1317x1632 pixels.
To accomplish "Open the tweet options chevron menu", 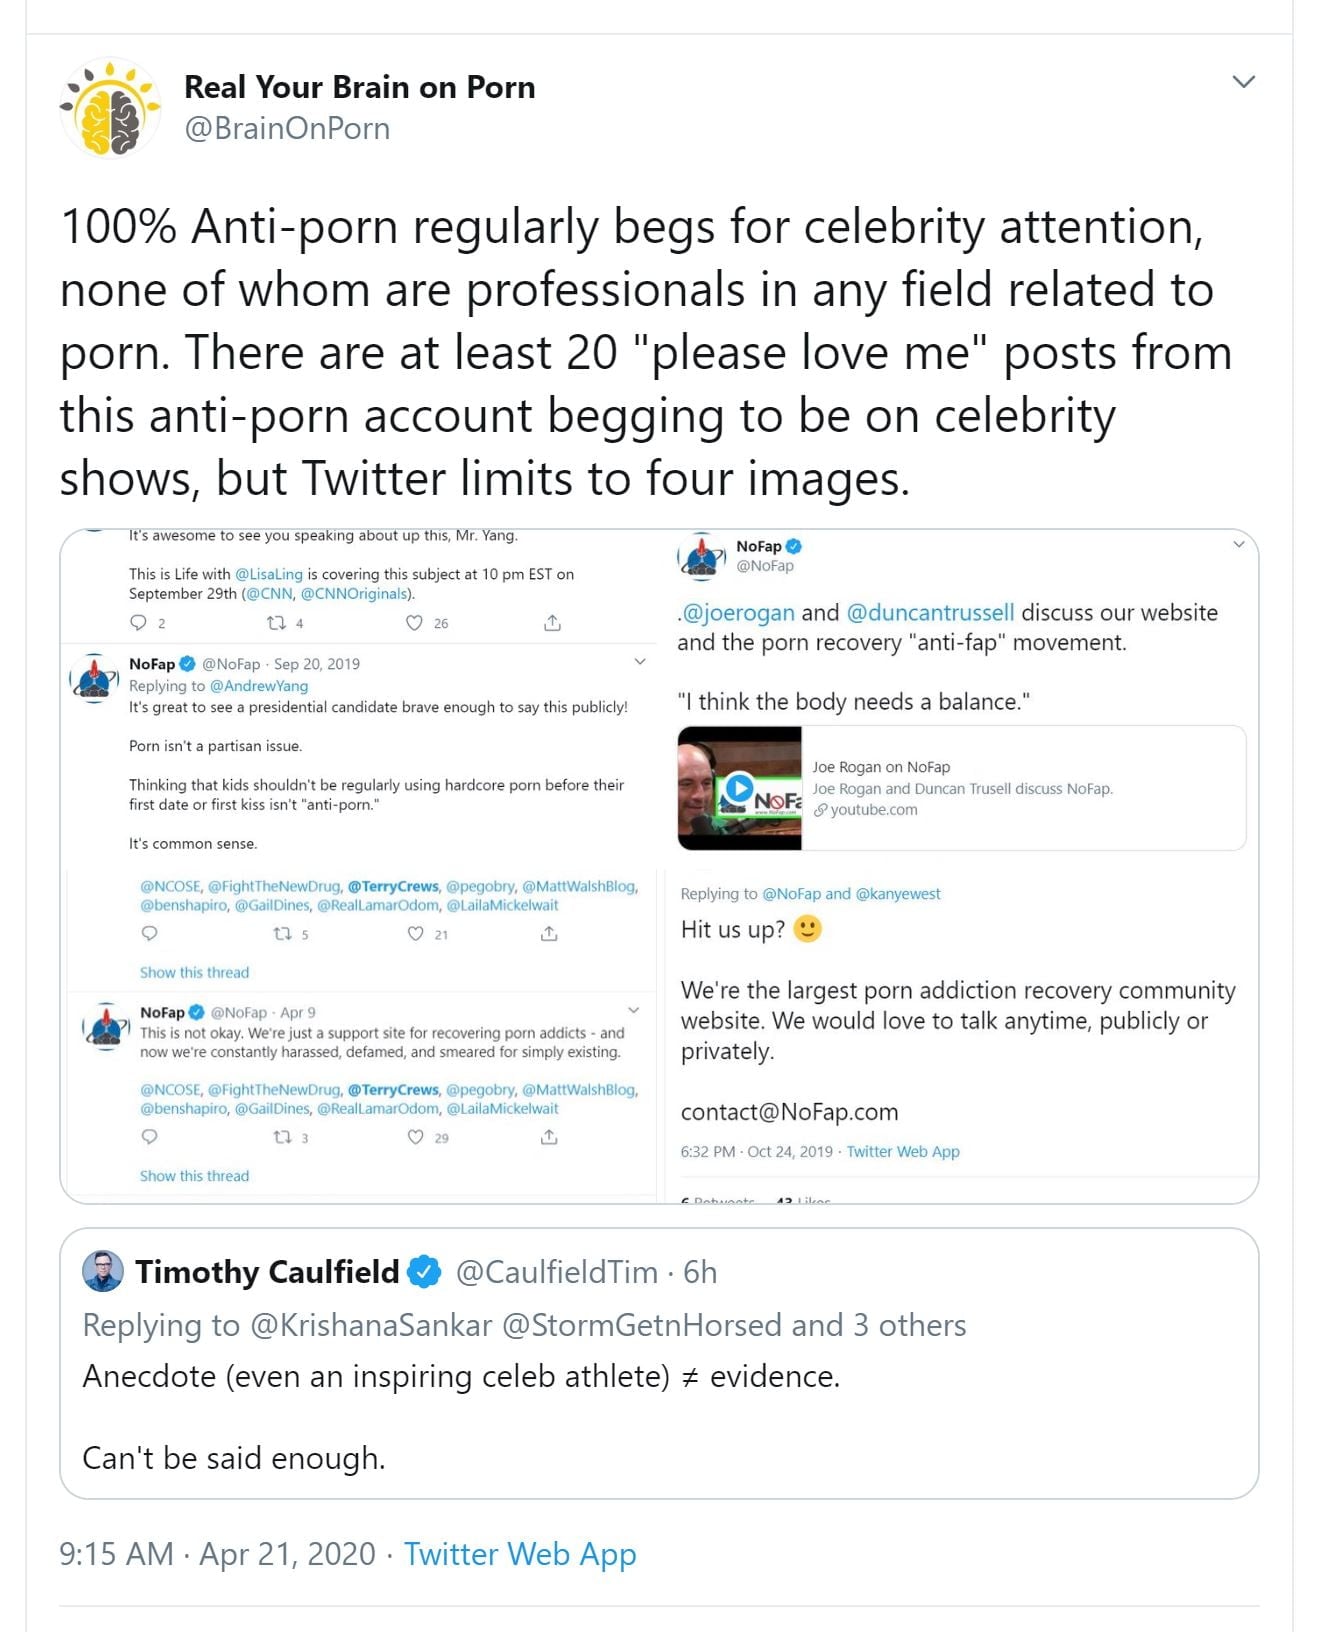I will pyautogui.click(x=1243, y=82).
